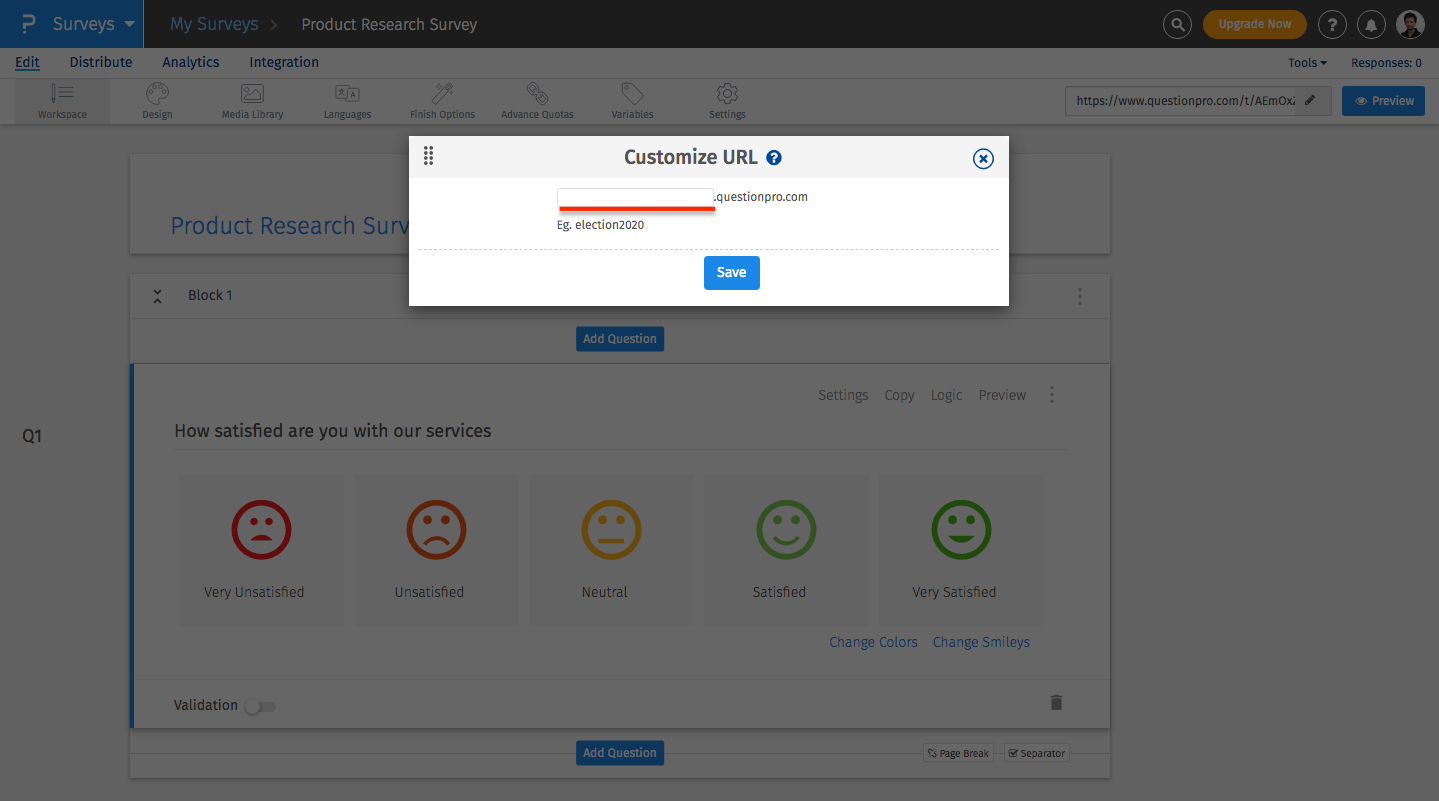Open the Tools dropdown menu
This screenshot has height=801, width=1439.
pos(1306,62)
